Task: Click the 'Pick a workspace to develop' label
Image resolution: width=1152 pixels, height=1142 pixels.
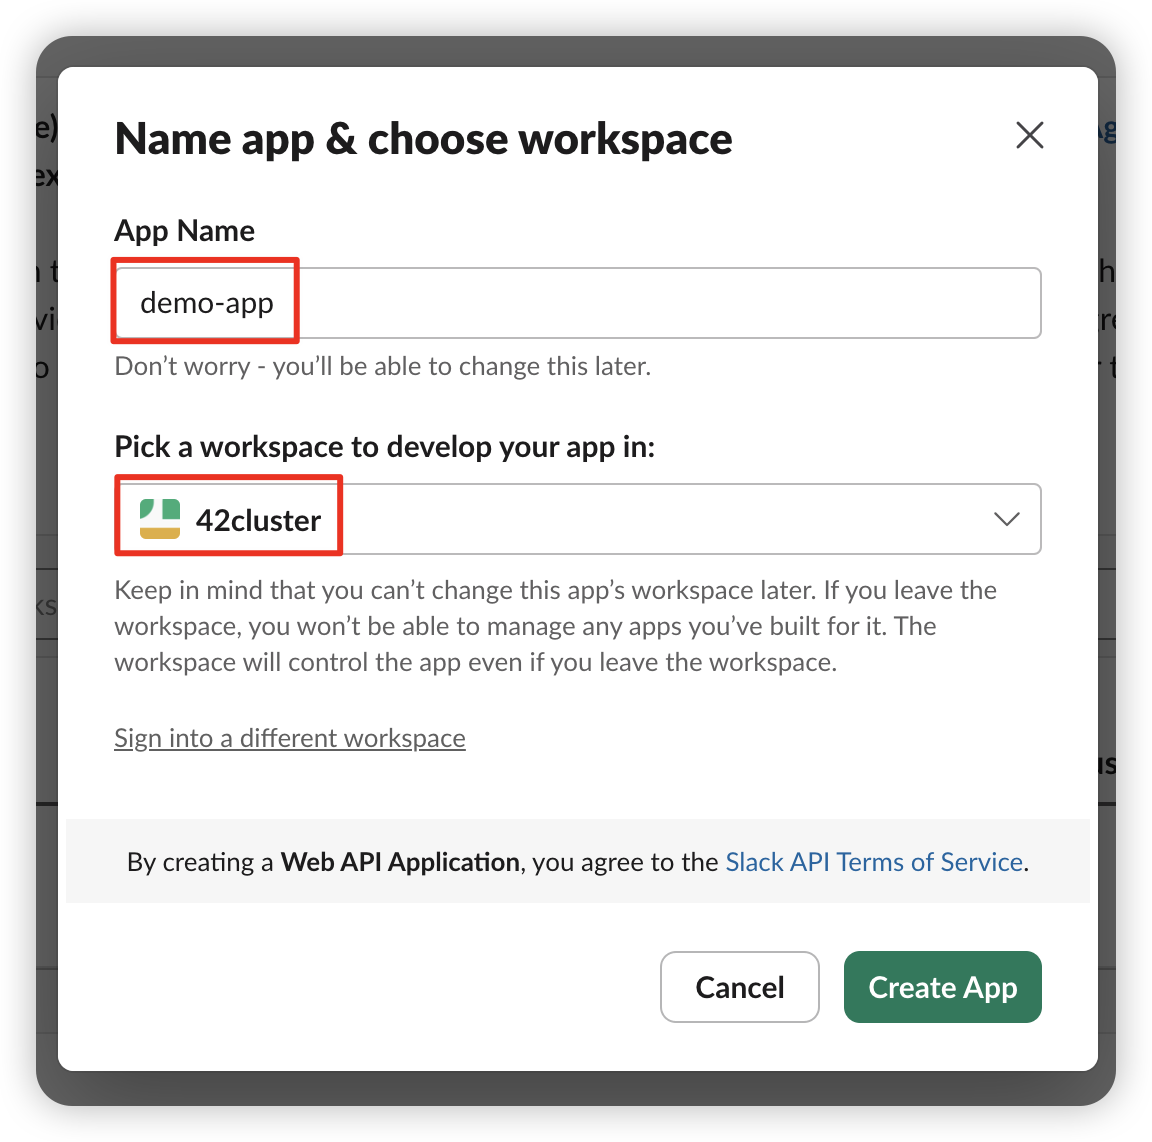Action: pos(384,446)
